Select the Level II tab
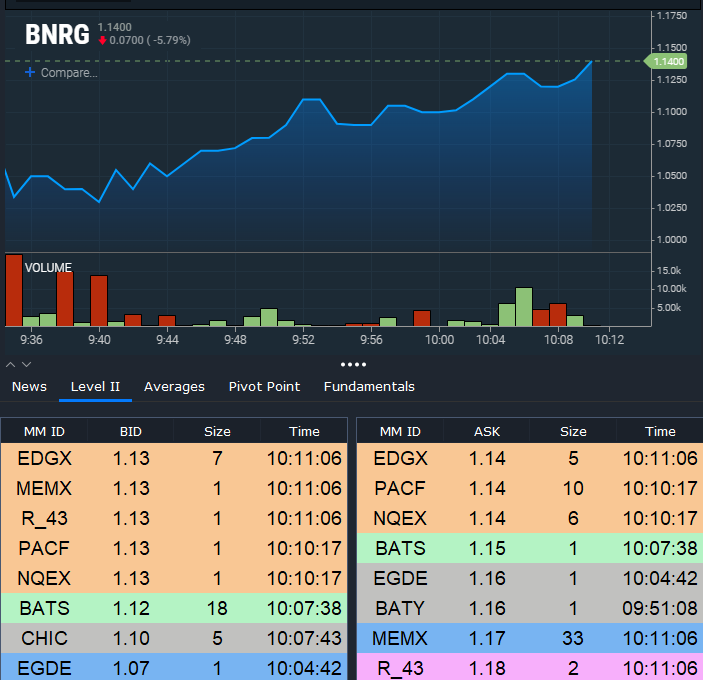703x680 pixels. pyautogui.click(x=95, y=386)
